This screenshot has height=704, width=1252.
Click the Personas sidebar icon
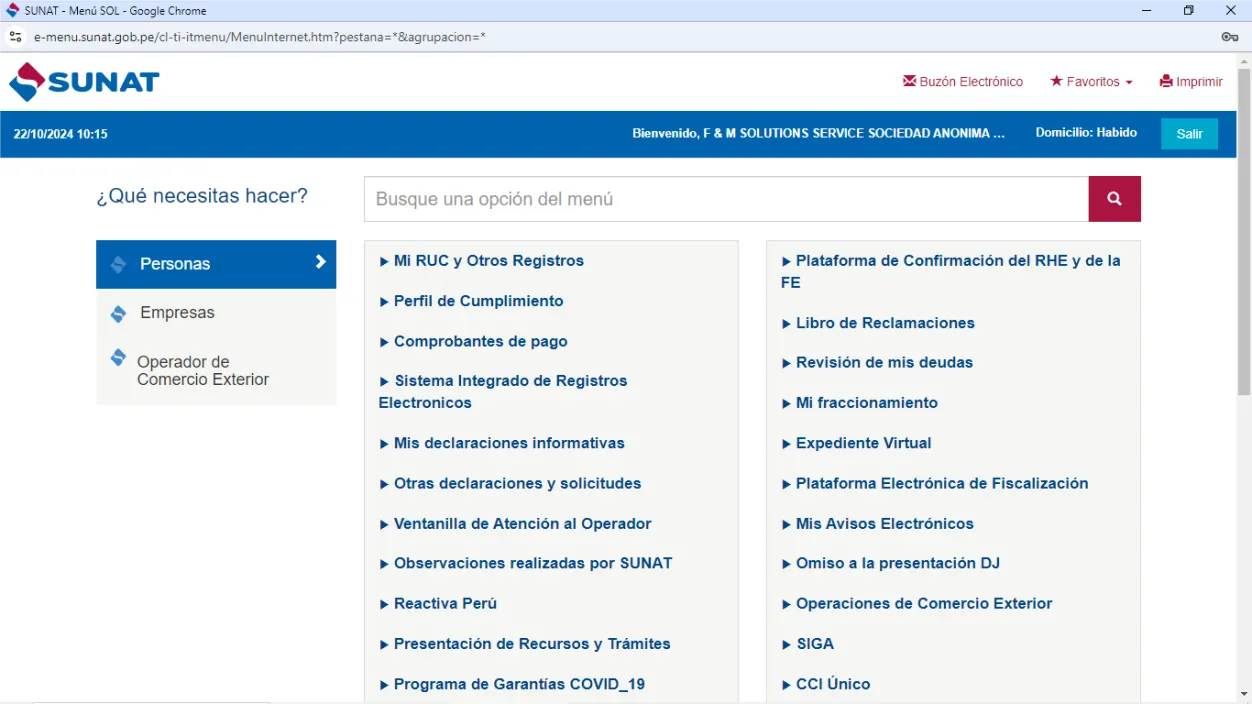tap(119, 263)
